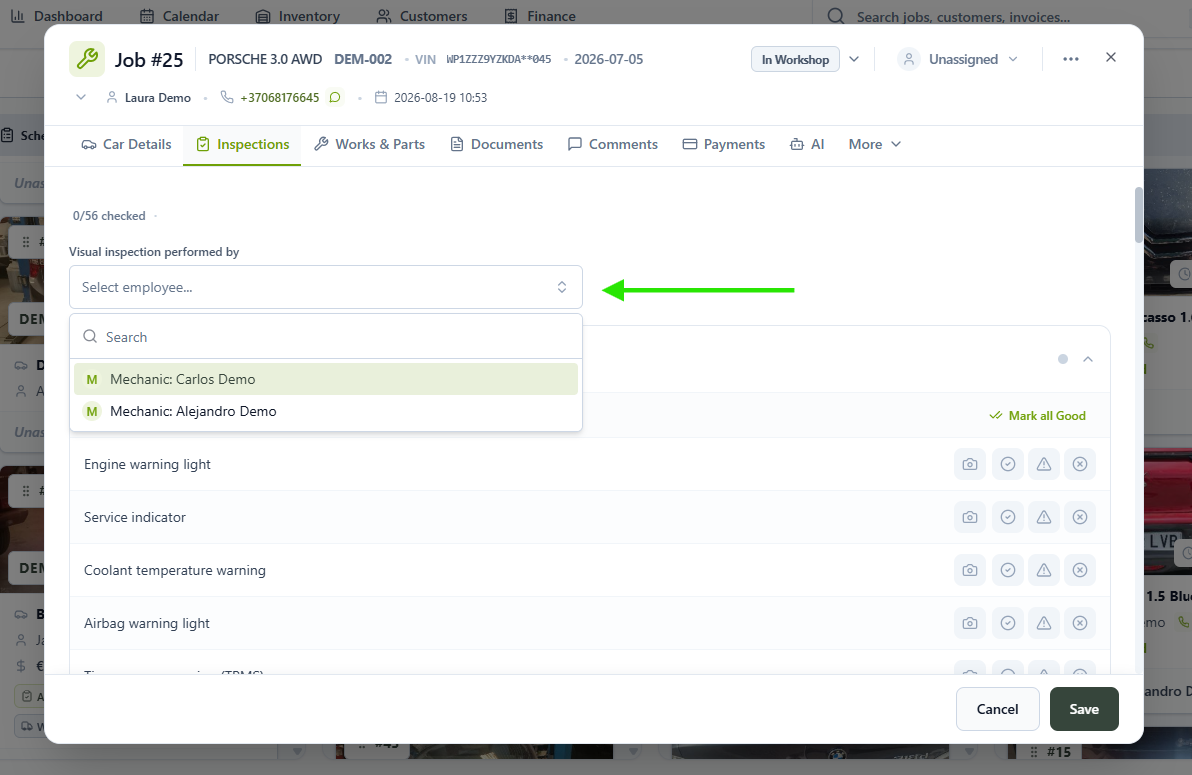Open the Comments tab
This screenshot has width=1192, height=775.
click(x=613, y=145)
